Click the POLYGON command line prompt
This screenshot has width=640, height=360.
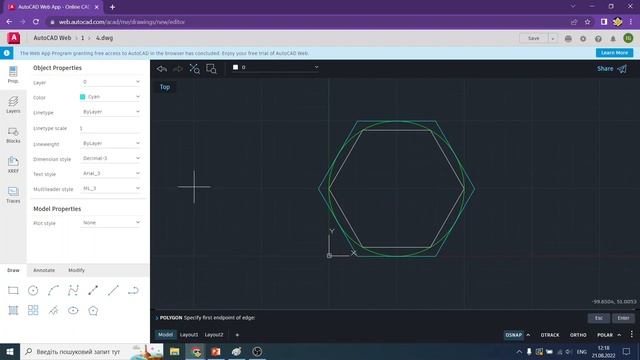[207, 318]
